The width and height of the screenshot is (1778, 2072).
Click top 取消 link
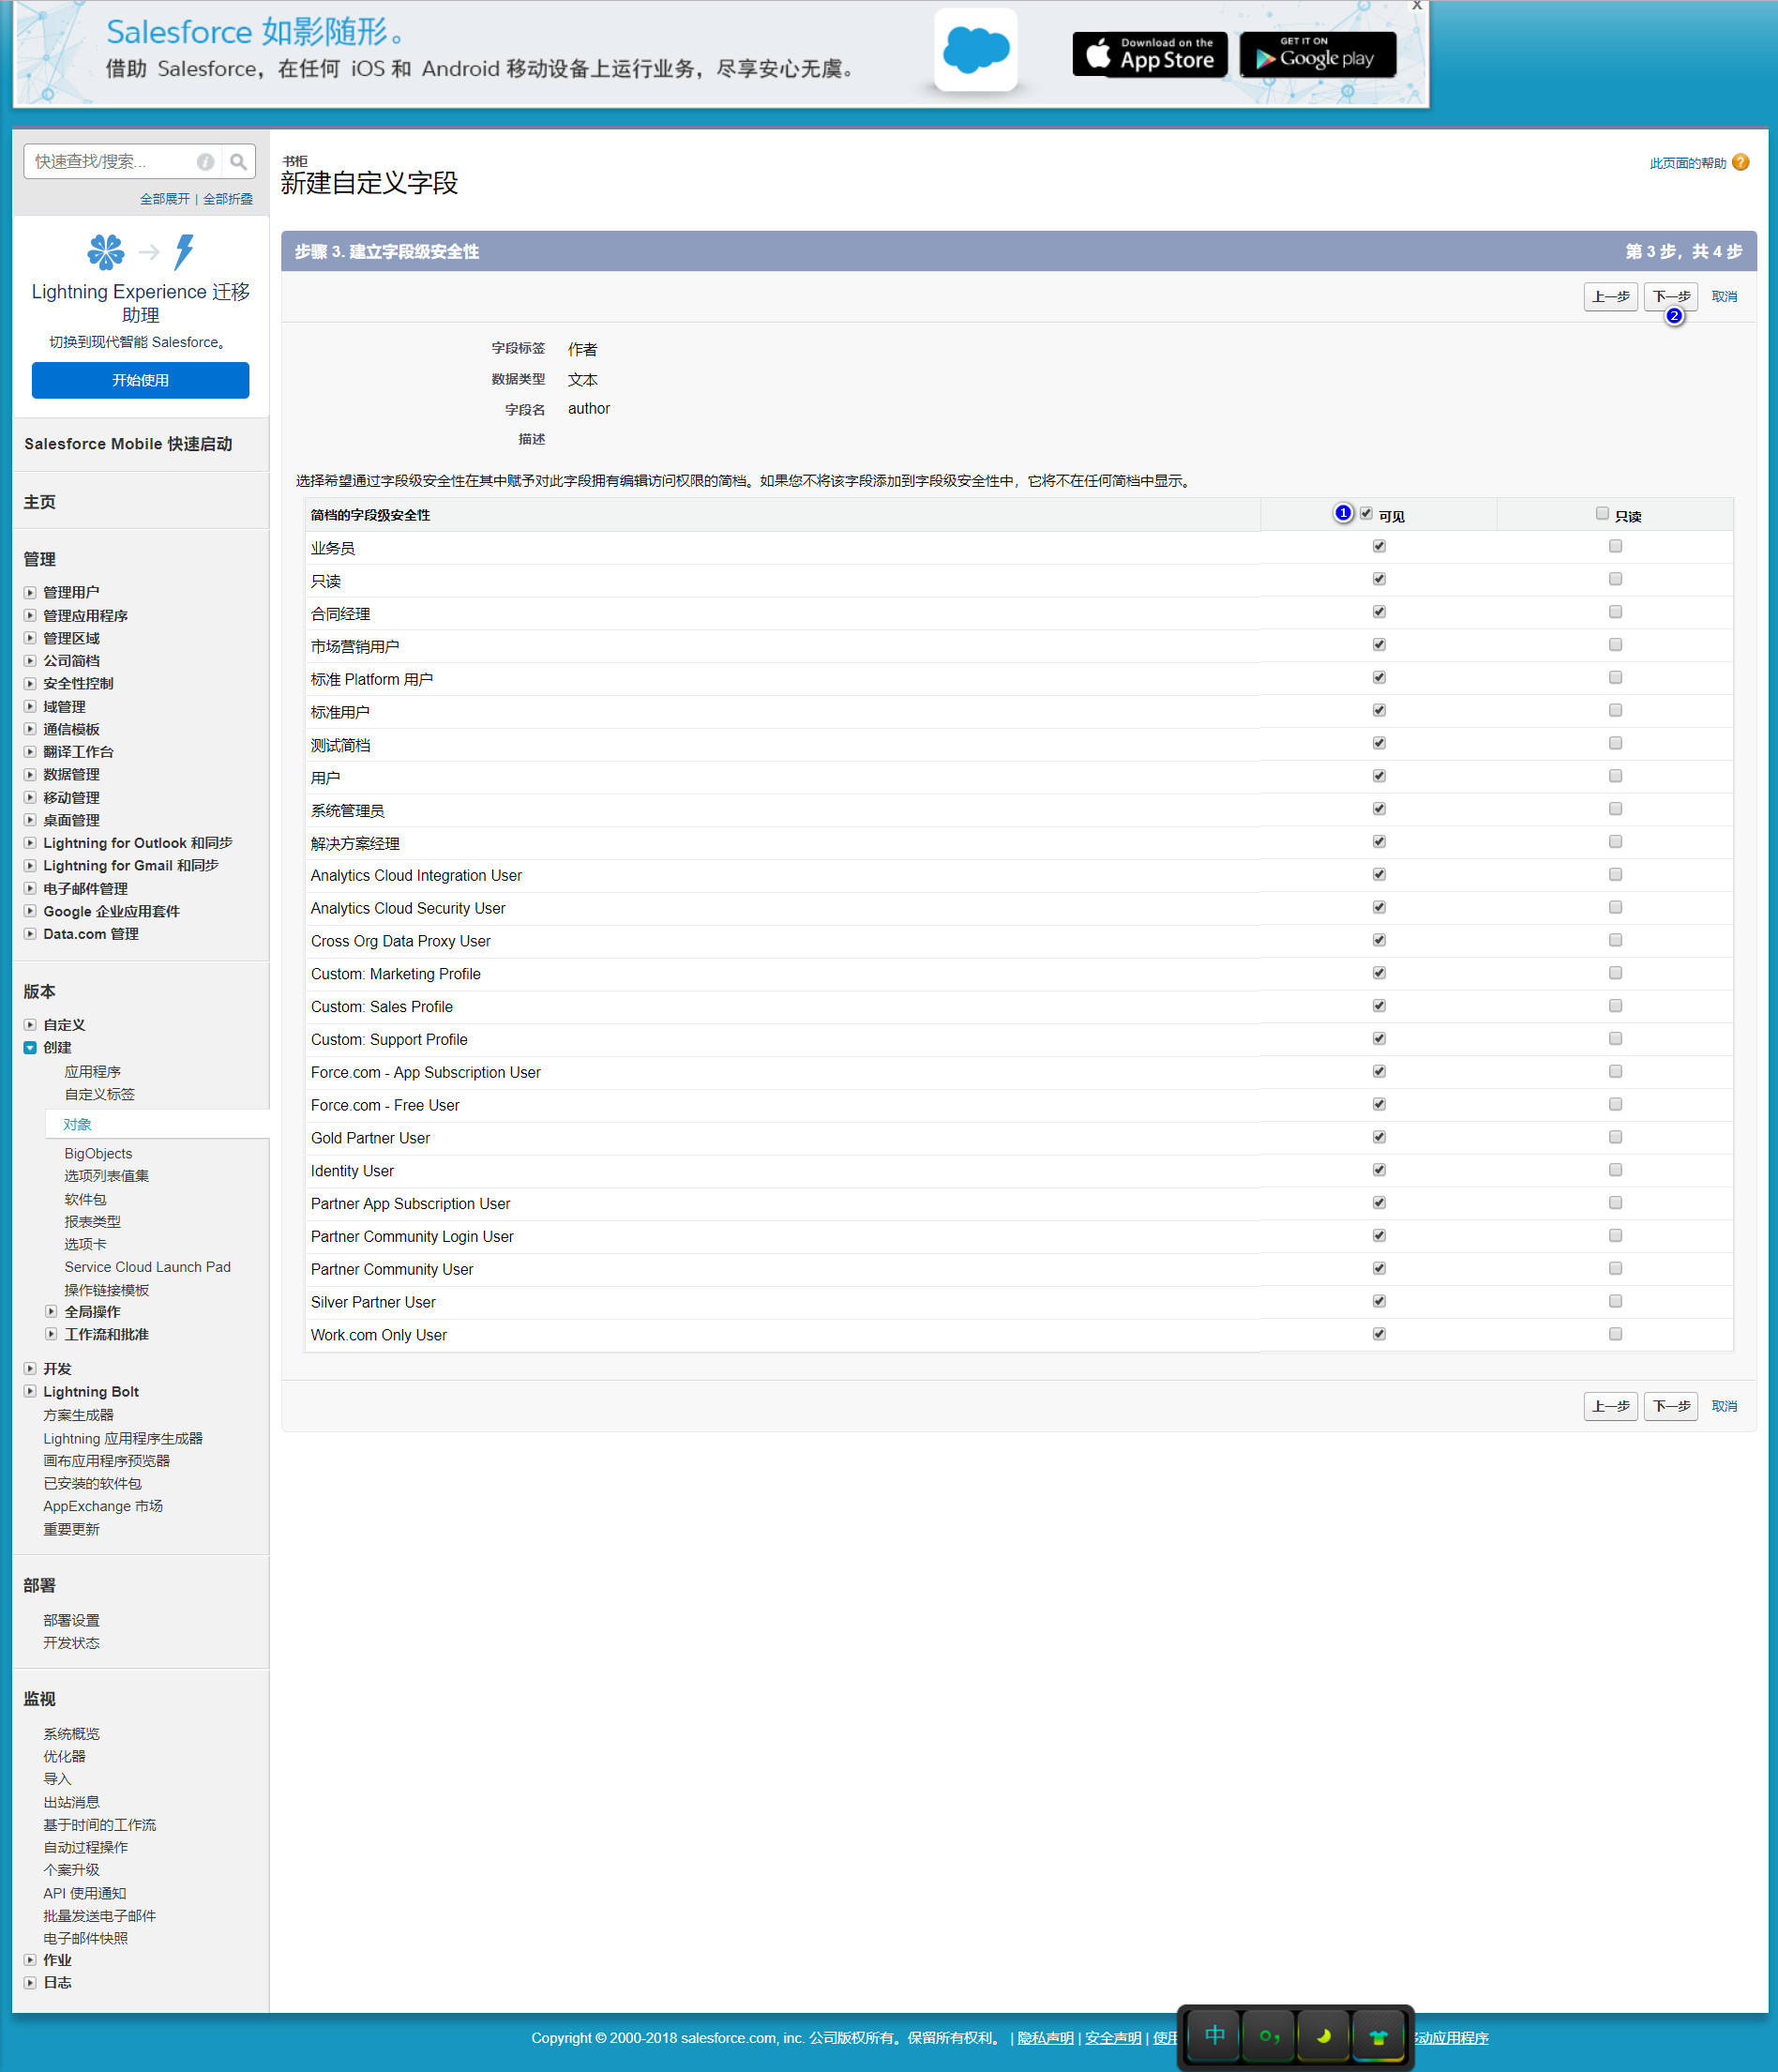pyautogui.click(x=1724, y=297)
